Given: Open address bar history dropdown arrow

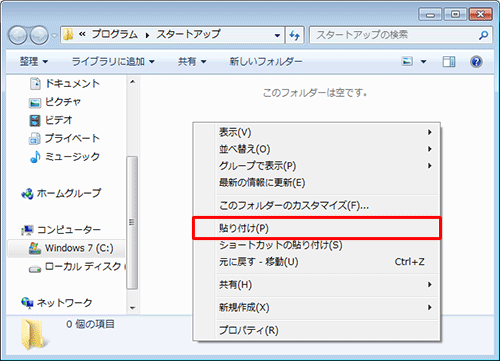Looking at the screenshot, I should (x=277, y=35).
